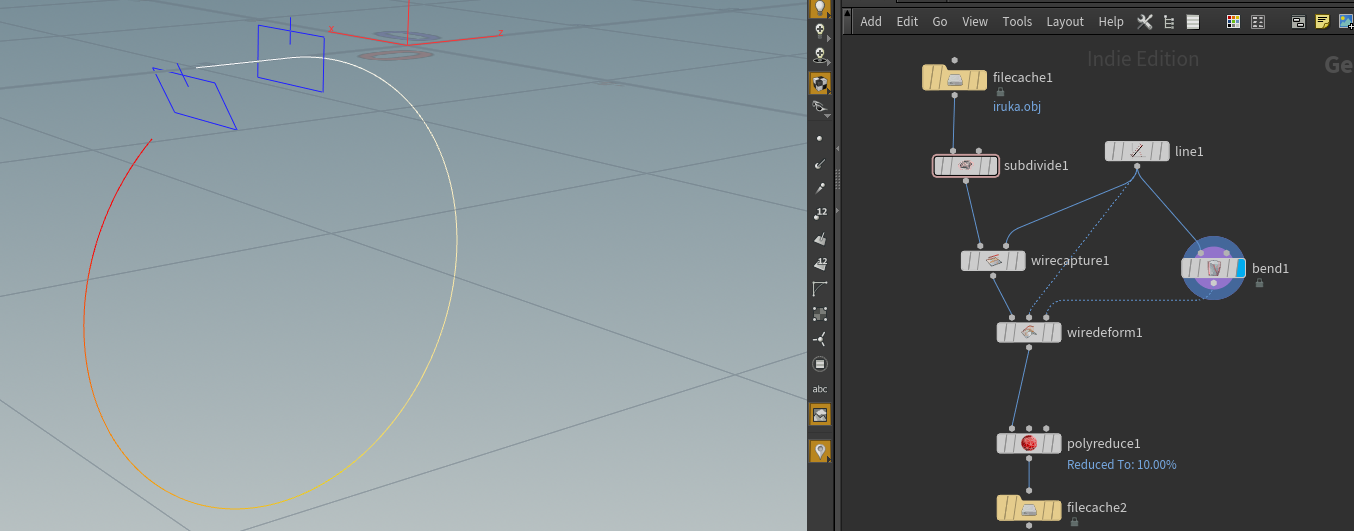Add a background image icon

pyautogui.click(x=1345, y=21)
